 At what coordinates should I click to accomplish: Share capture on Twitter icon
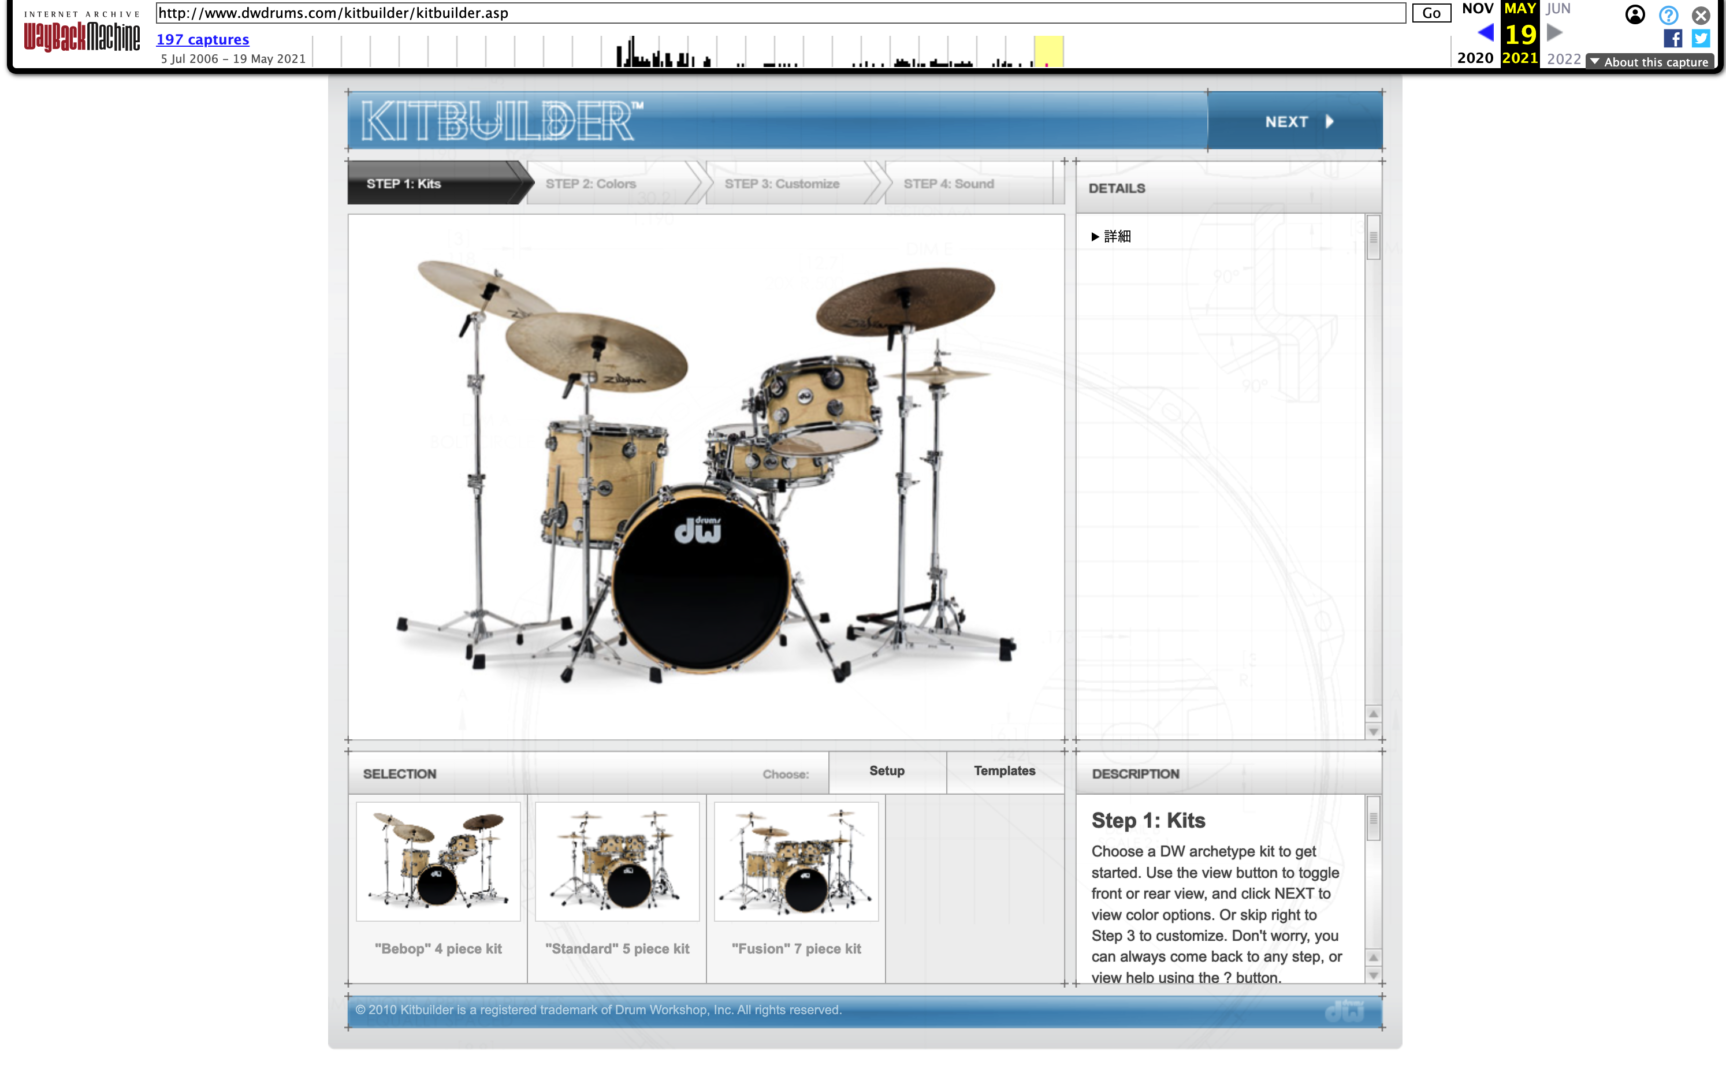tap(1701, 38)
